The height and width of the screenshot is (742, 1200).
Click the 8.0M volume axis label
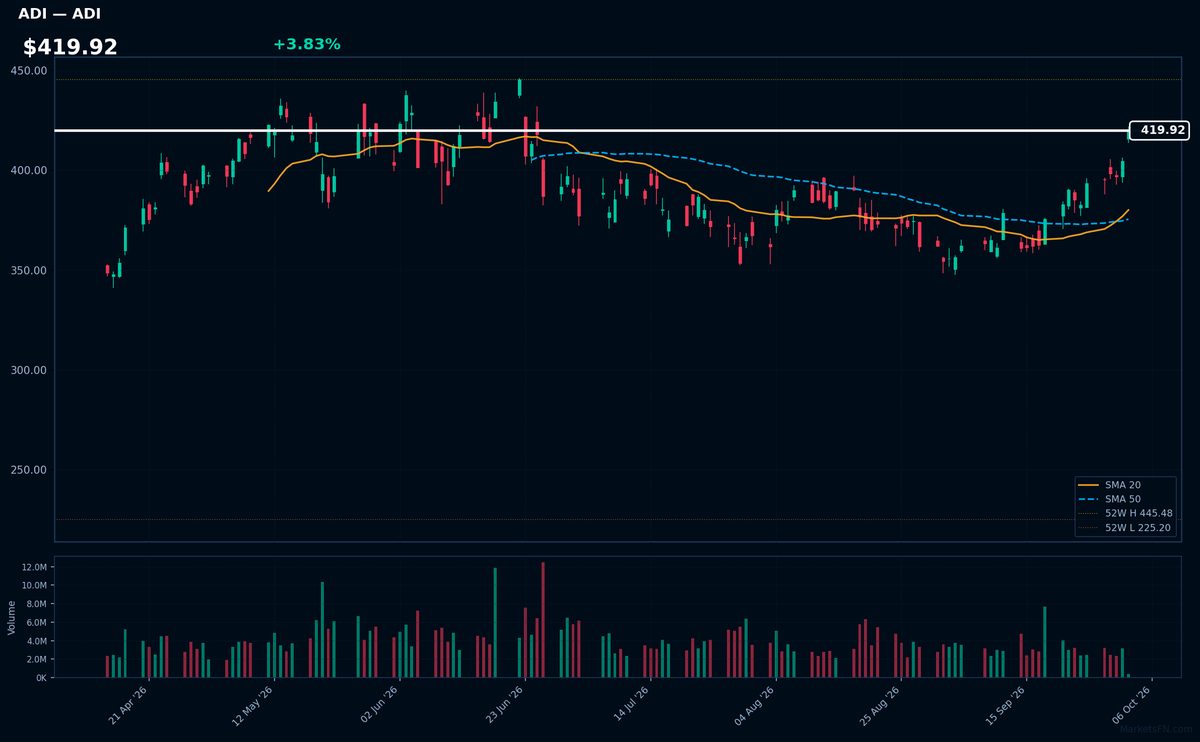coord(36,604)
